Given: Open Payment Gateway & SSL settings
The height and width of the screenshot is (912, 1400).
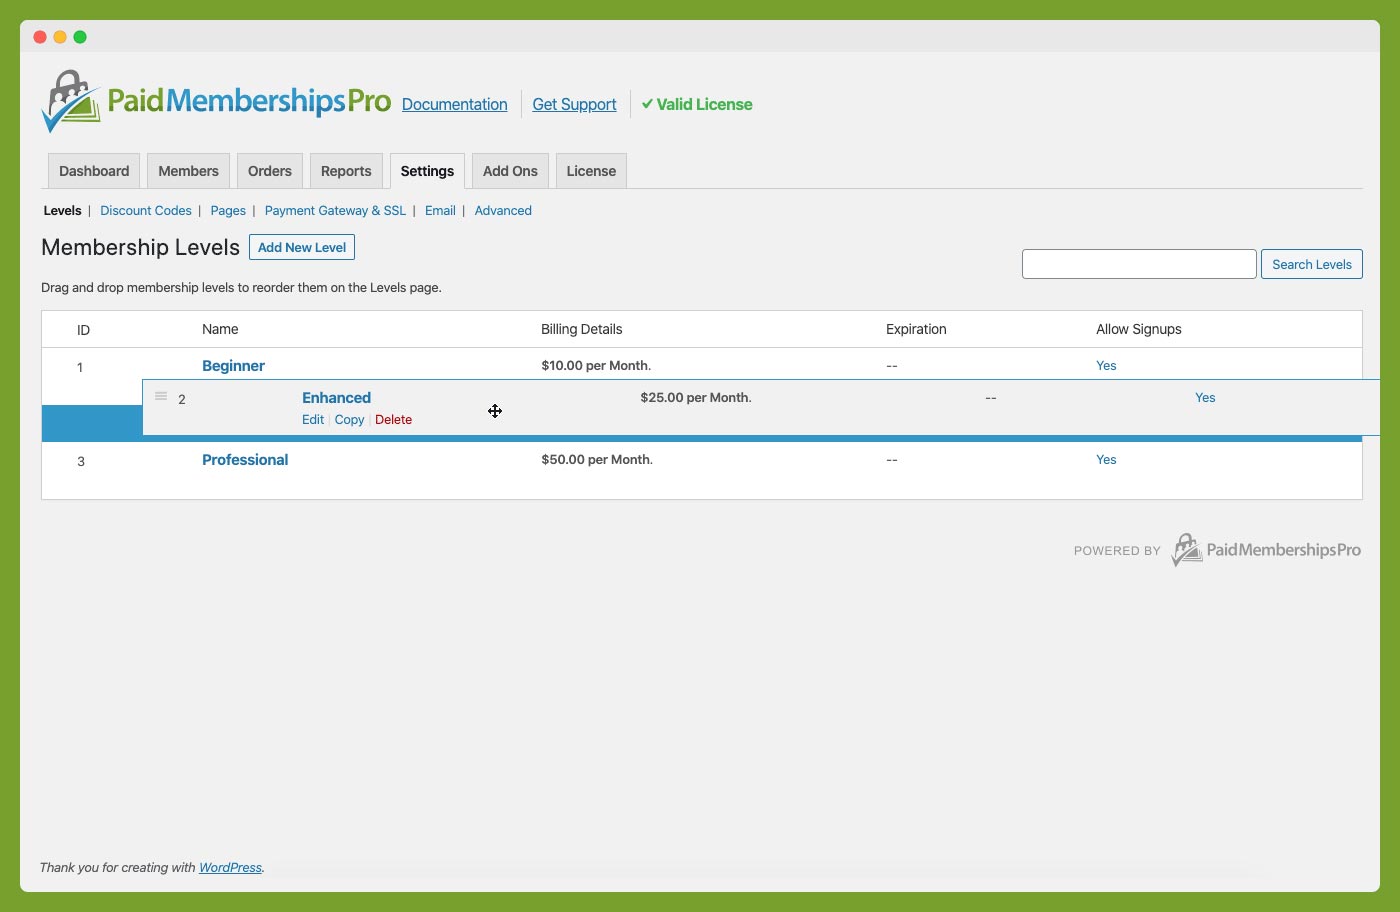Looking at the screenshot, I should (x=335, y=211).
